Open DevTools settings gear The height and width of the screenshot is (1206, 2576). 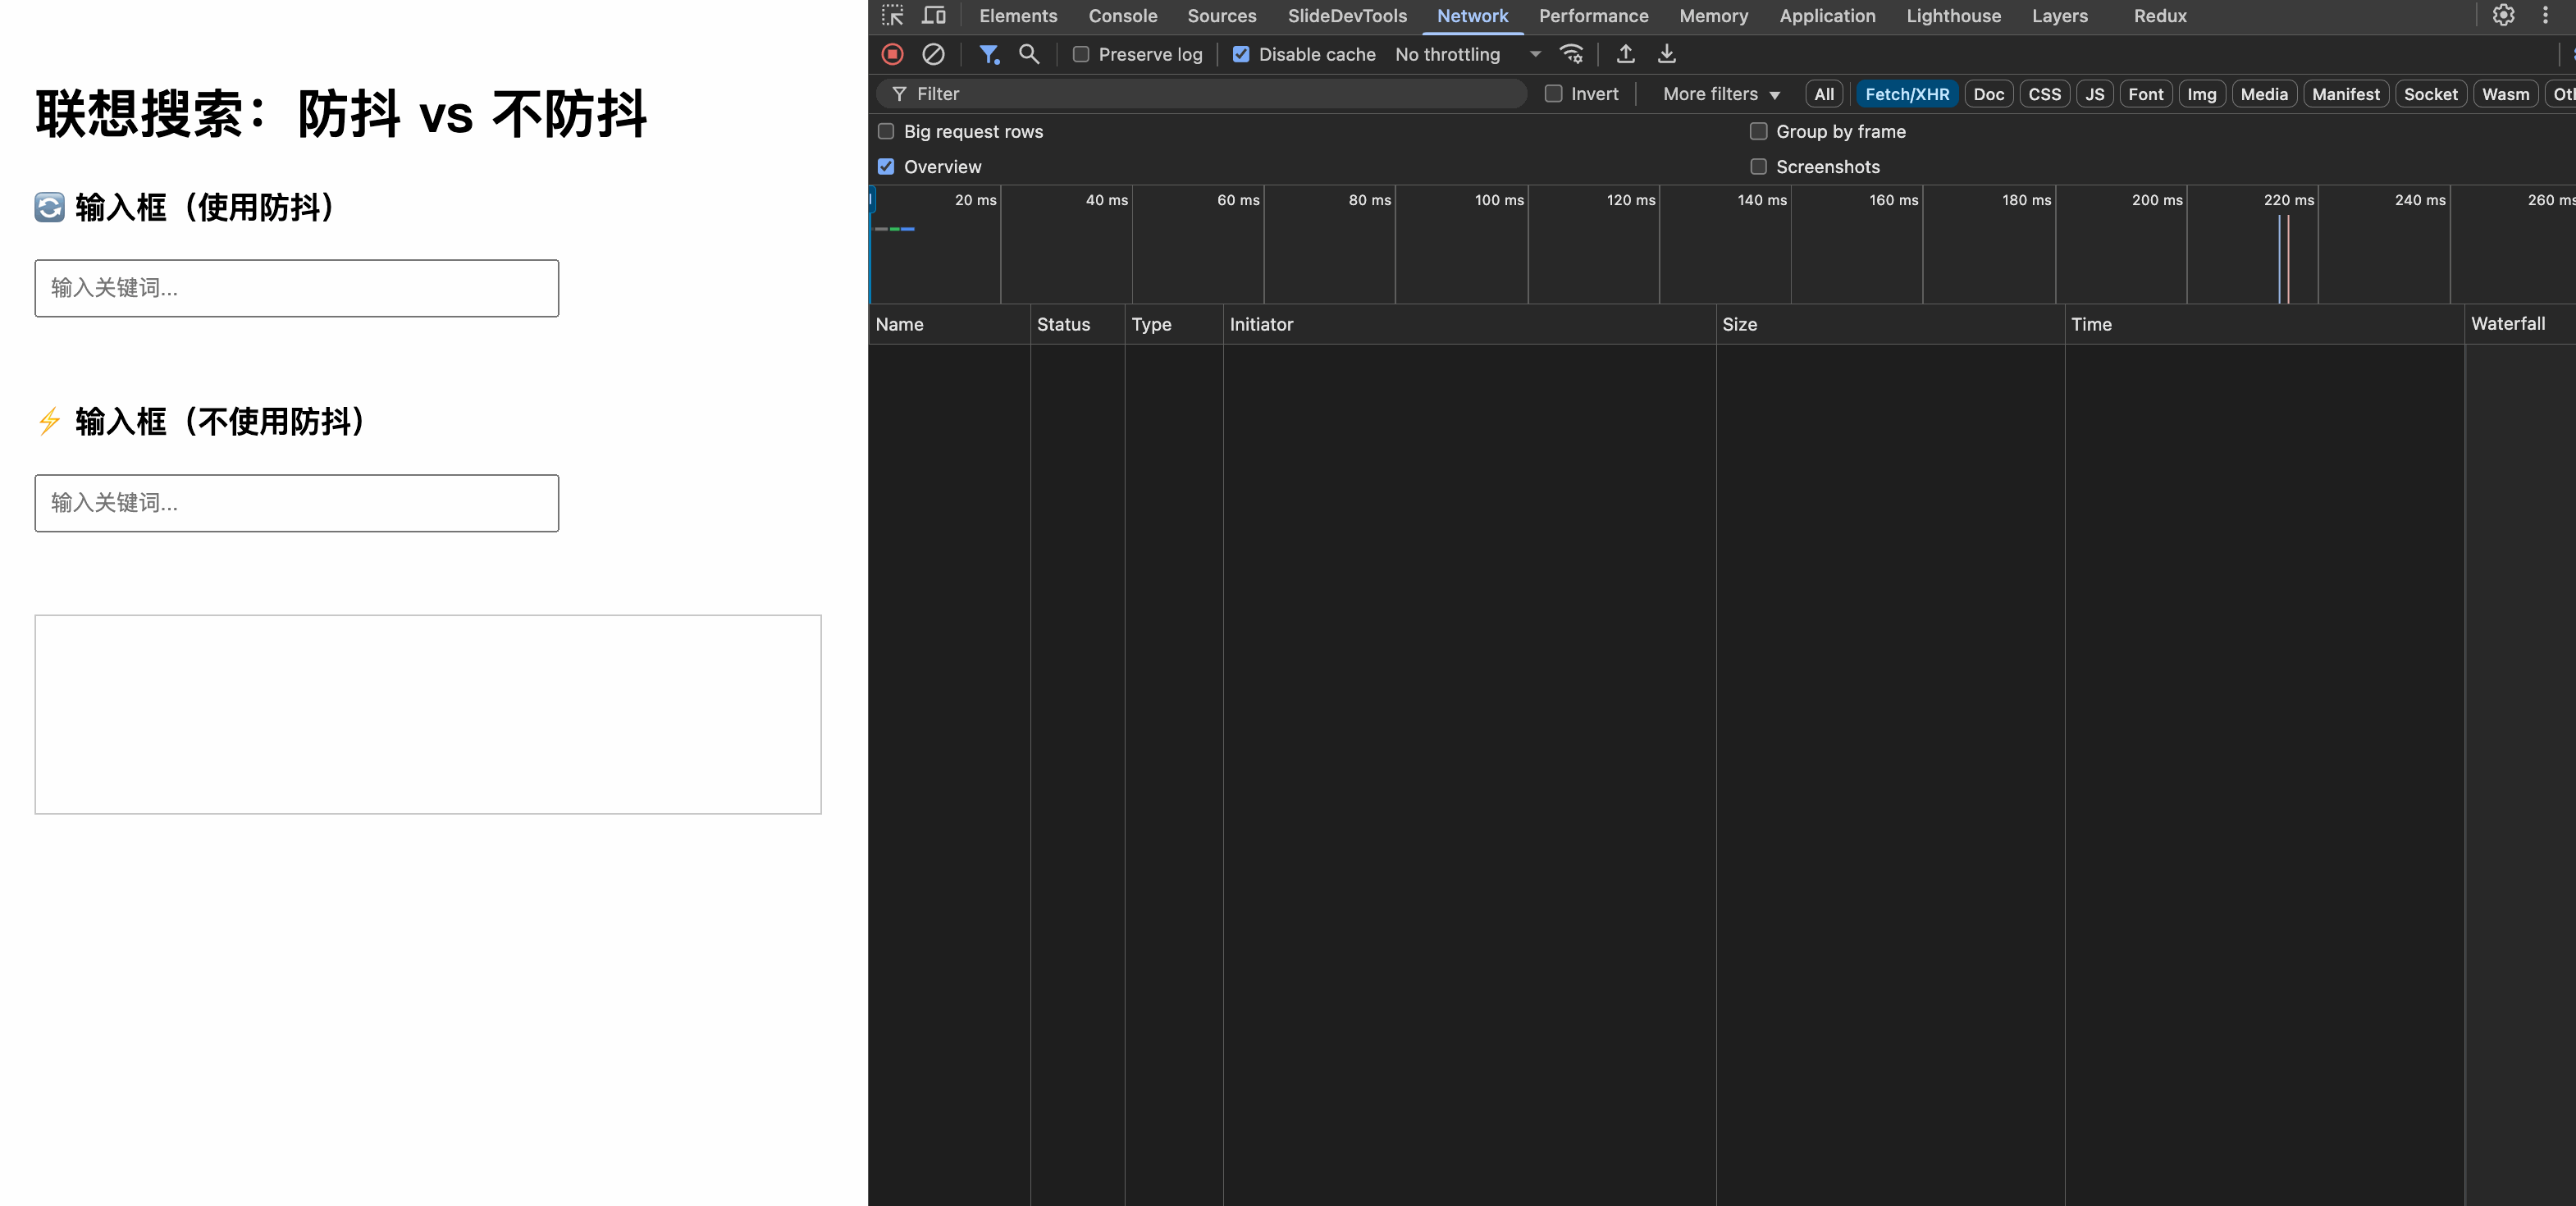coord(2503,15)
